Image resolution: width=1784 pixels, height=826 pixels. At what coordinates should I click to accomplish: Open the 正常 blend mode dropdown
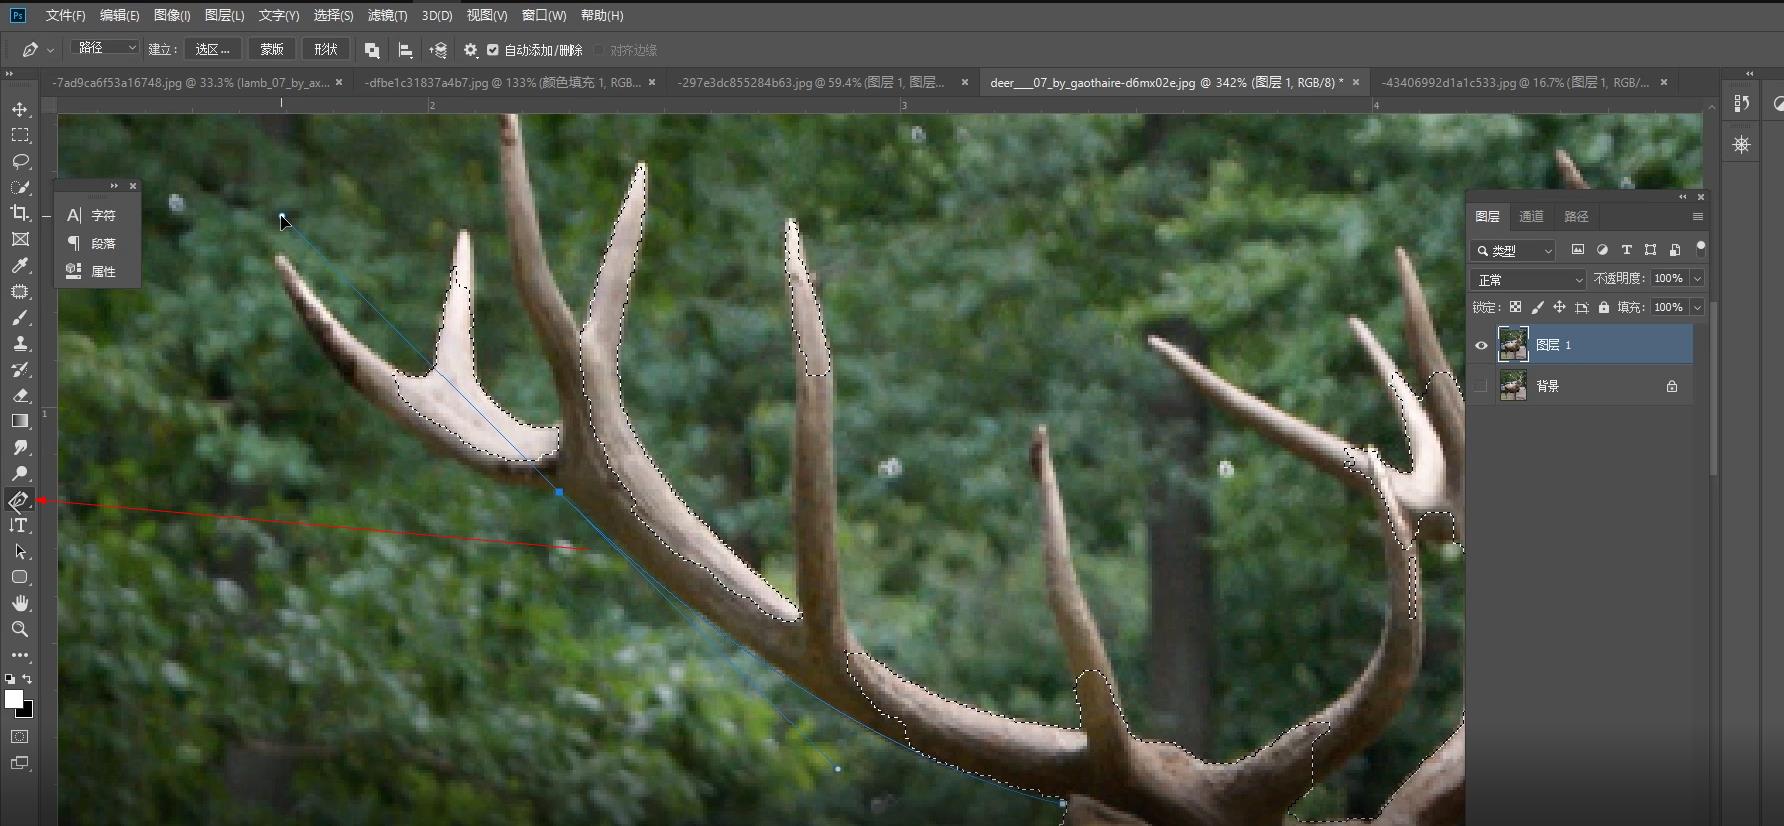coord(1528,279)
